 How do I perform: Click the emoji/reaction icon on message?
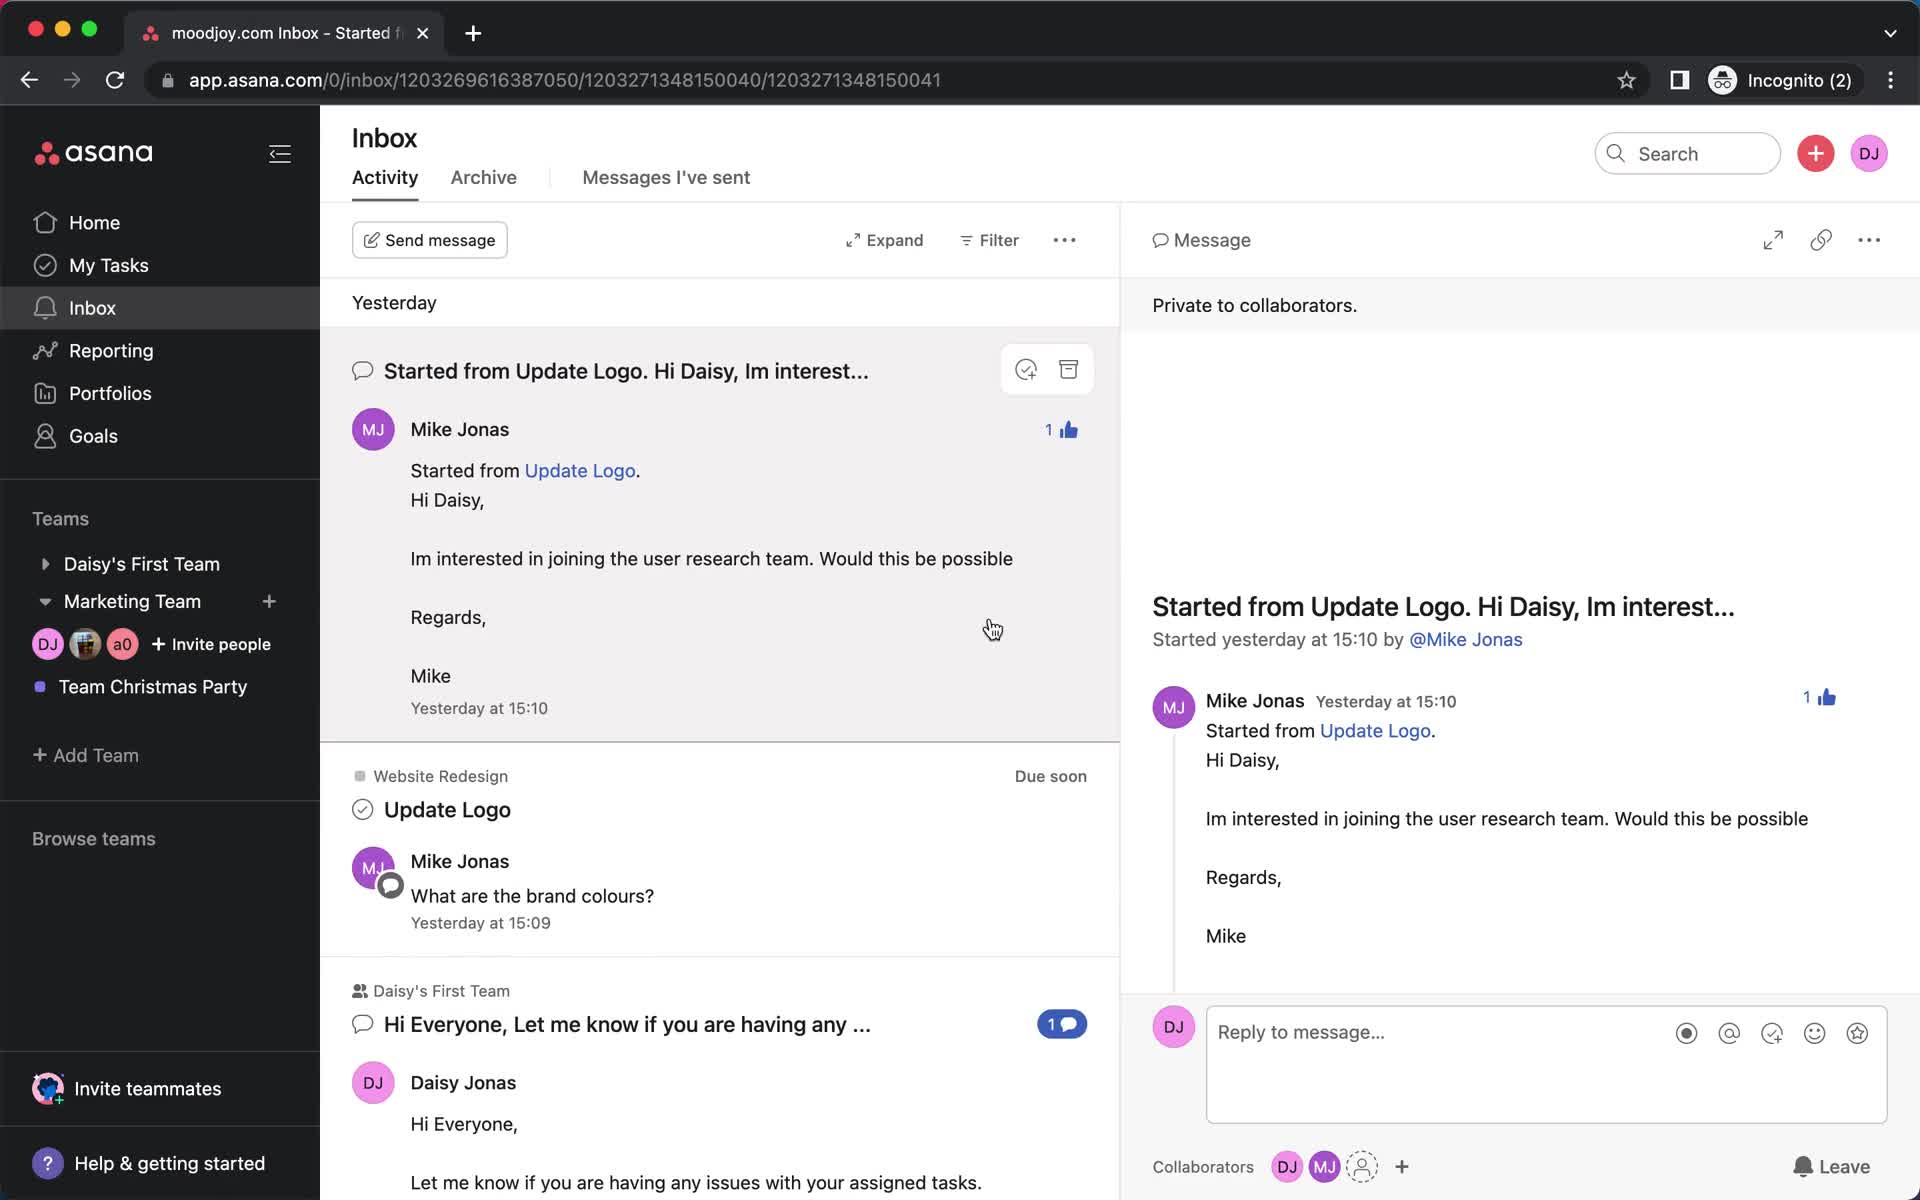pyautogui.click(x=1815, y=1033)
